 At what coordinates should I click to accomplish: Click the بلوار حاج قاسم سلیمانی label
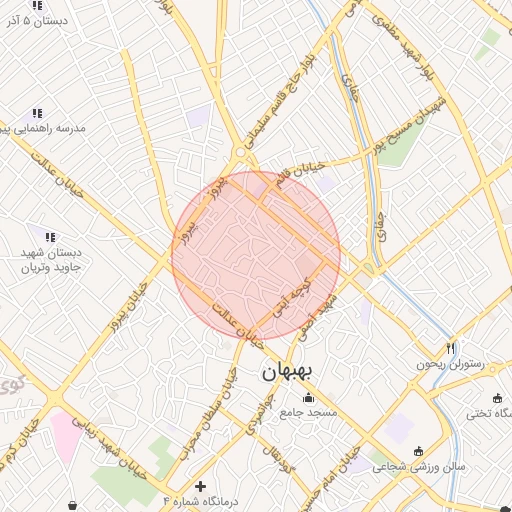(x=280, y=102)
